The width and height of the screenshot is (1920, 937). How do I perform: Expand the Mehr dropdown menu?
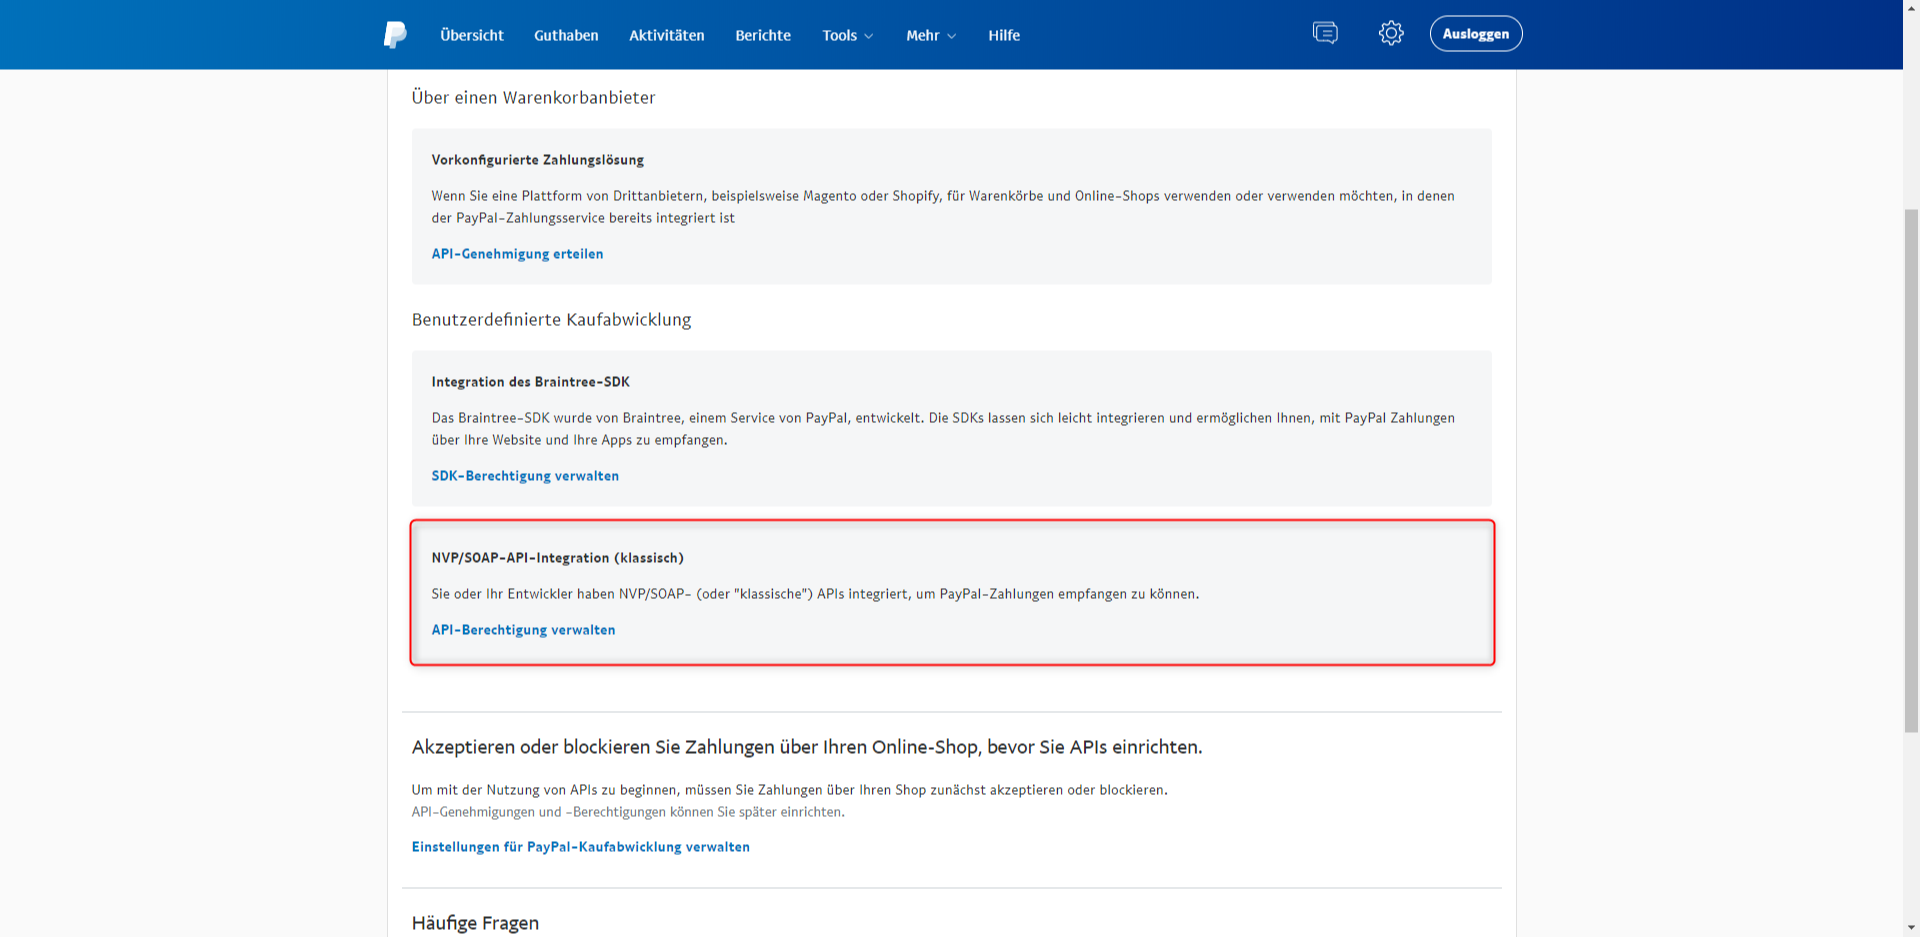[x=930, y=35]
